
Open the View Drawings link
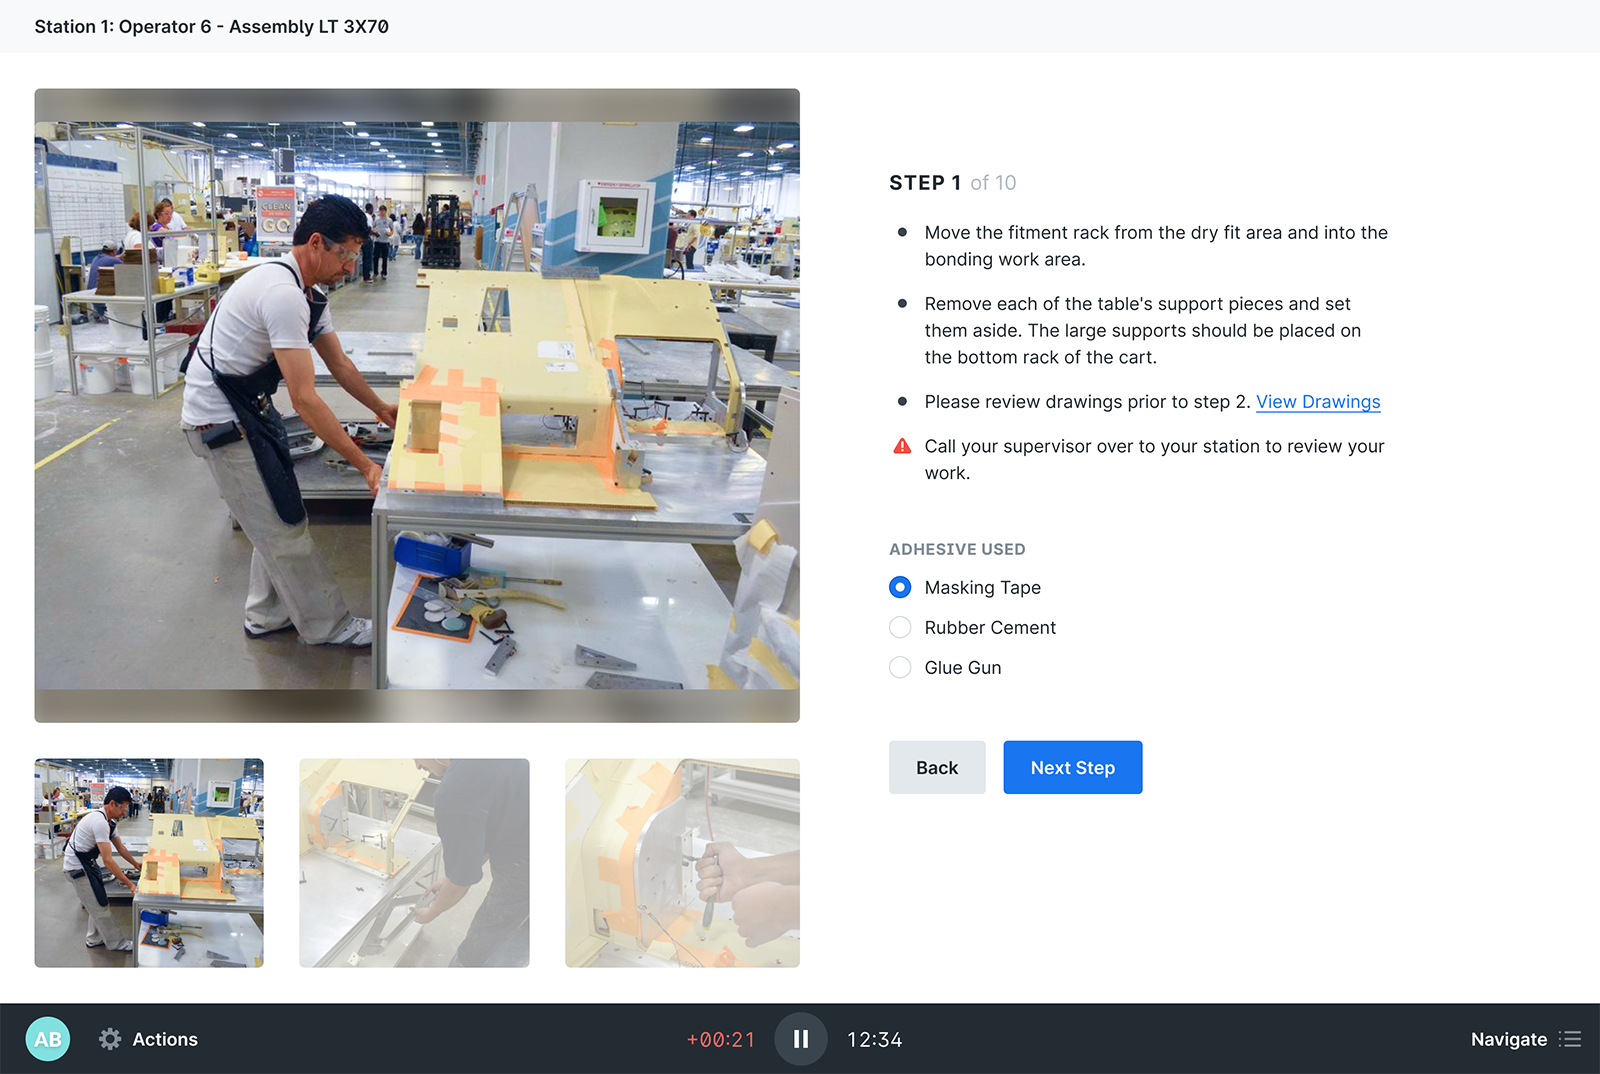pyautogui.click(x=1318, y=401)
